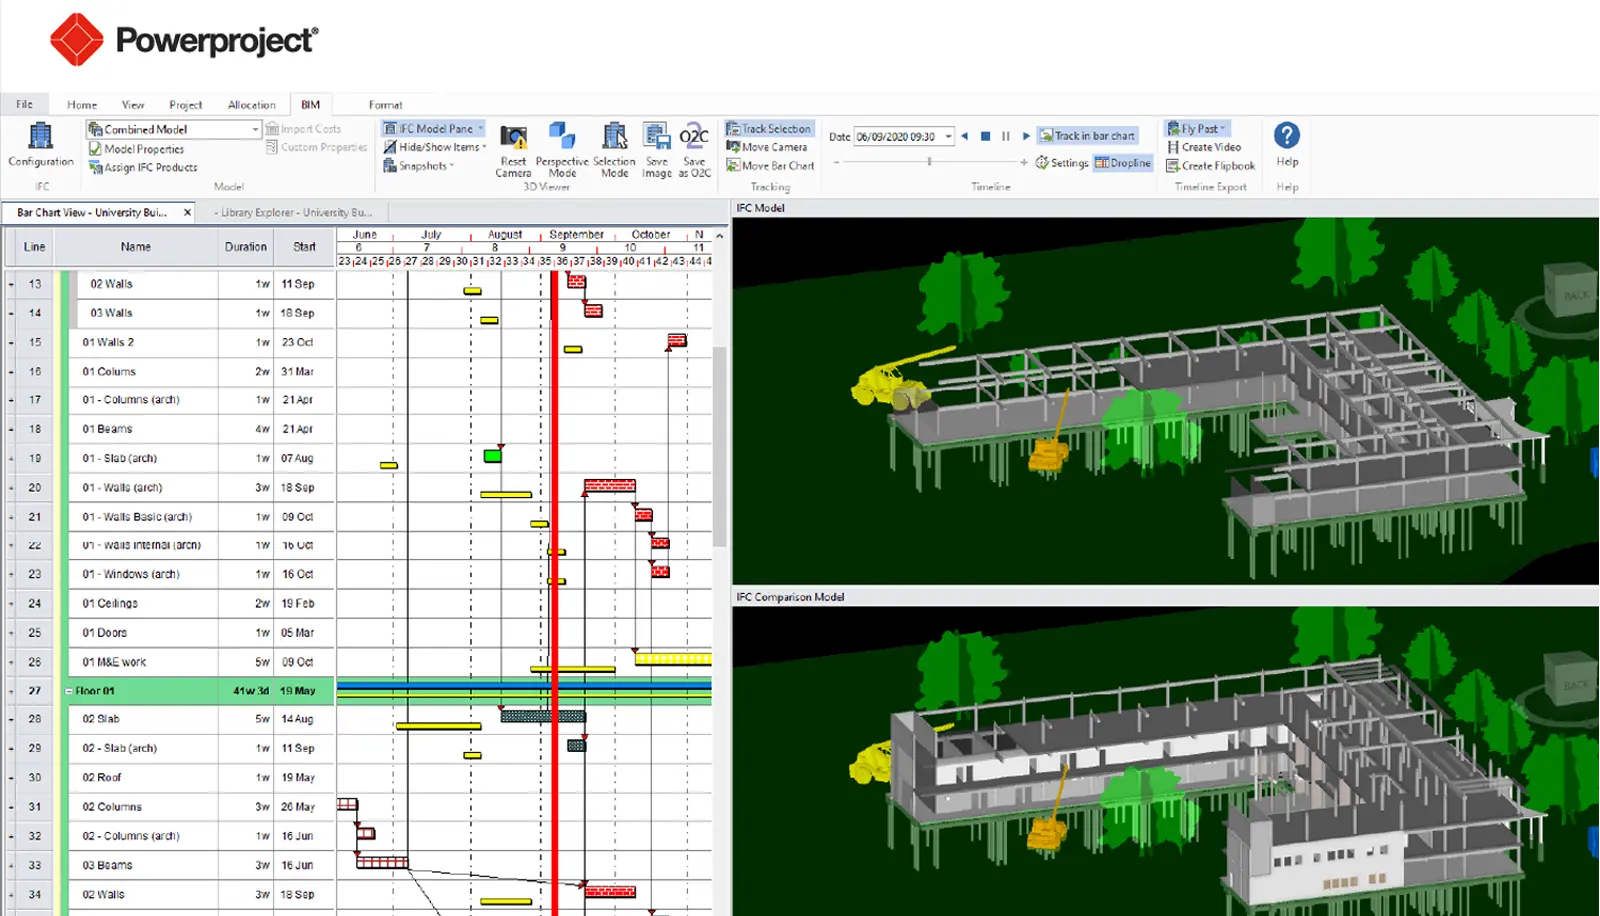Activate Selection Mode in the 3D Viewer
The image size is (1600, 916).
pyautogui.click(x=614, y=148)
